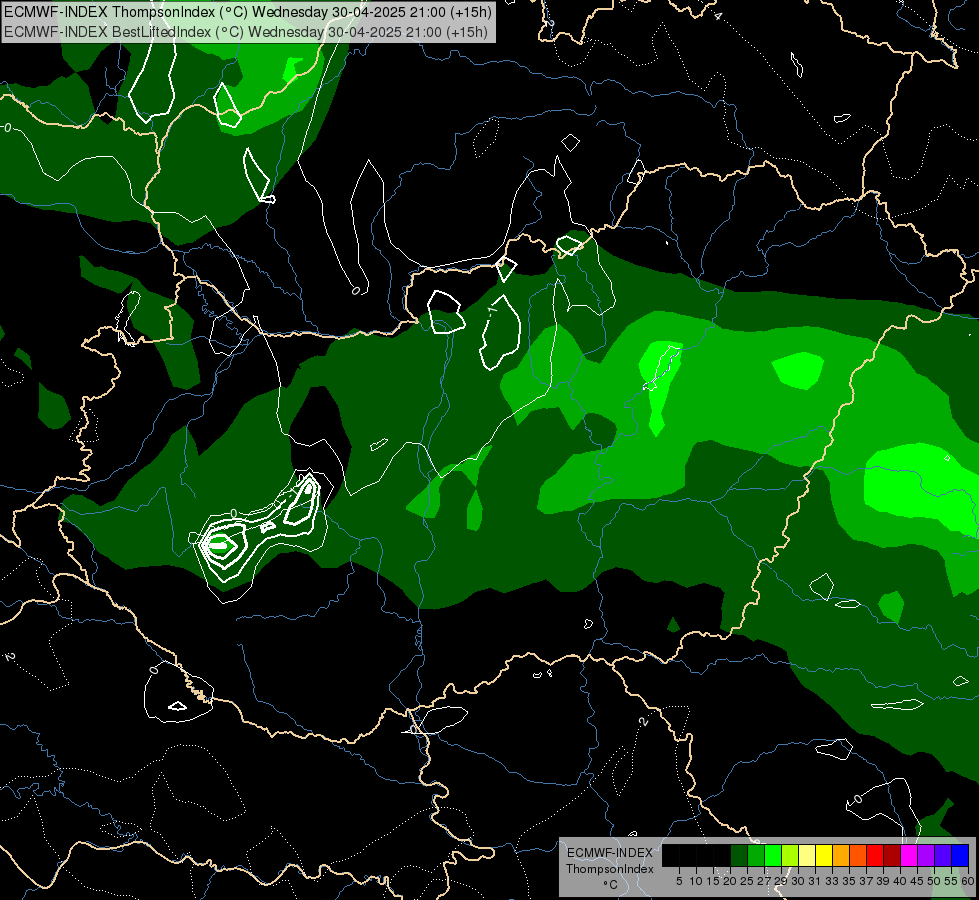Choose the yellow 31–33 legend swatch
This screenshot has width=979, height=900.
[824, 855]
